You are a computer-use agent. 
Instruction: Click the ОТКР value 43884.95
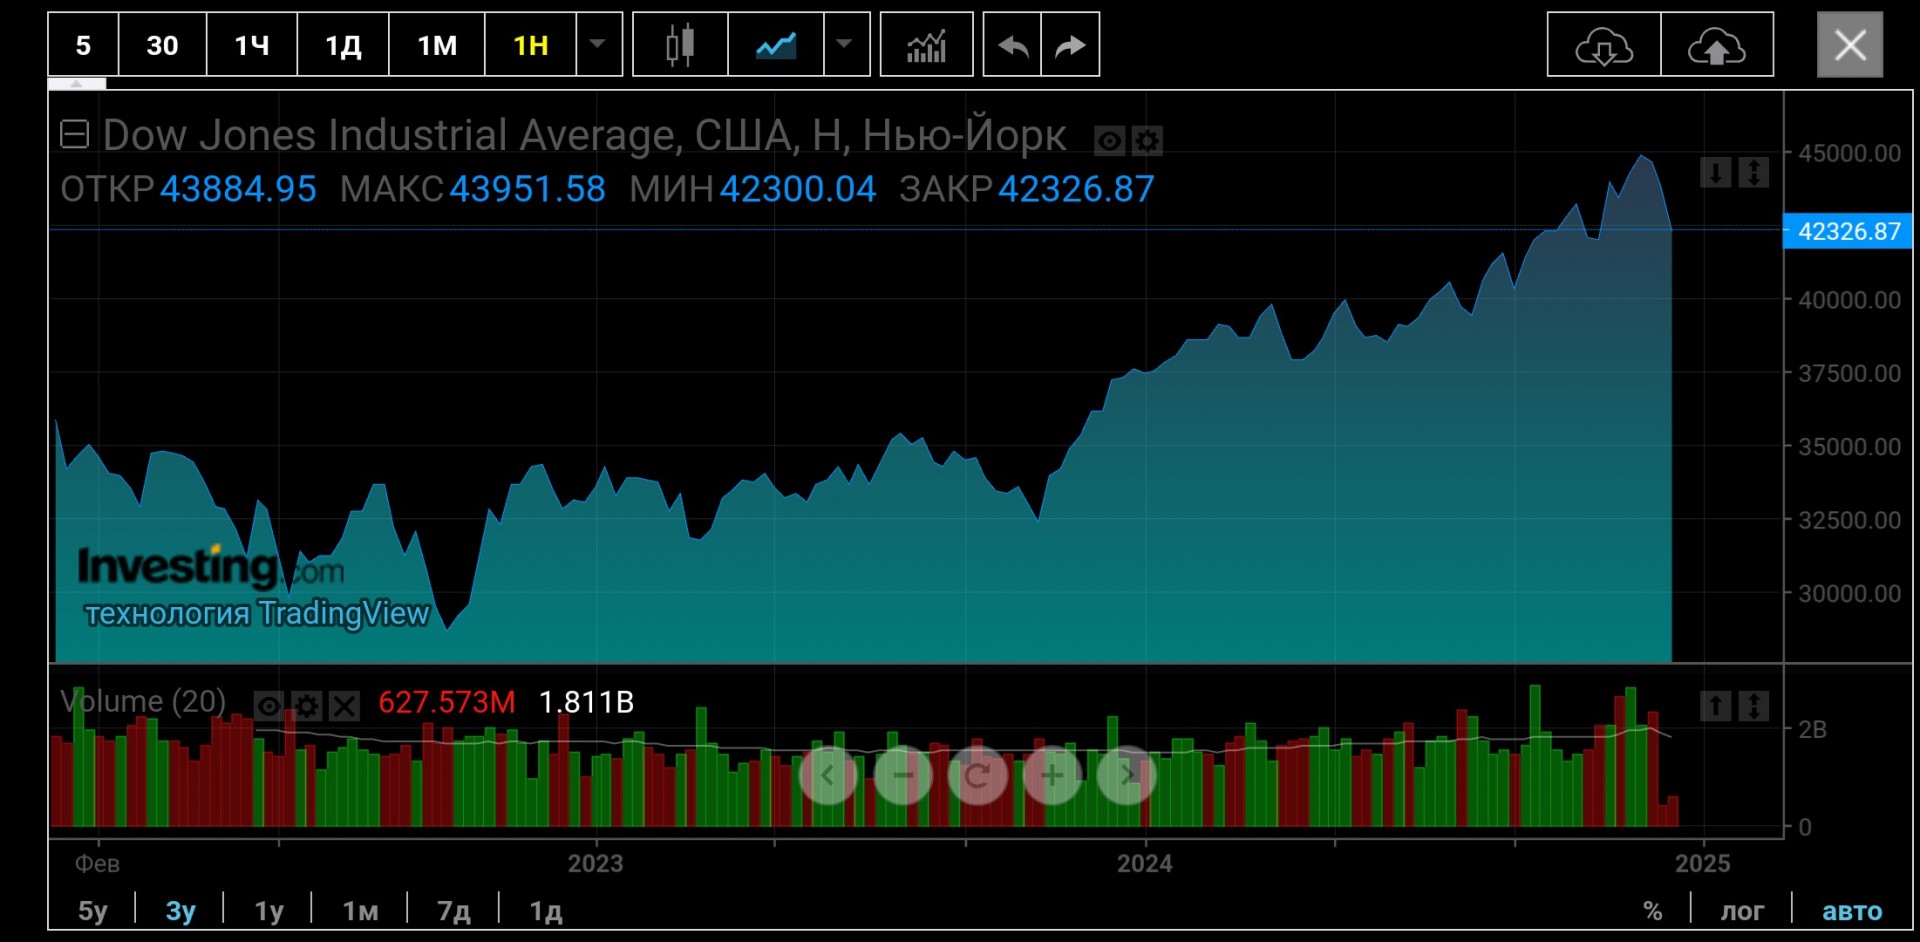point(238,189)
